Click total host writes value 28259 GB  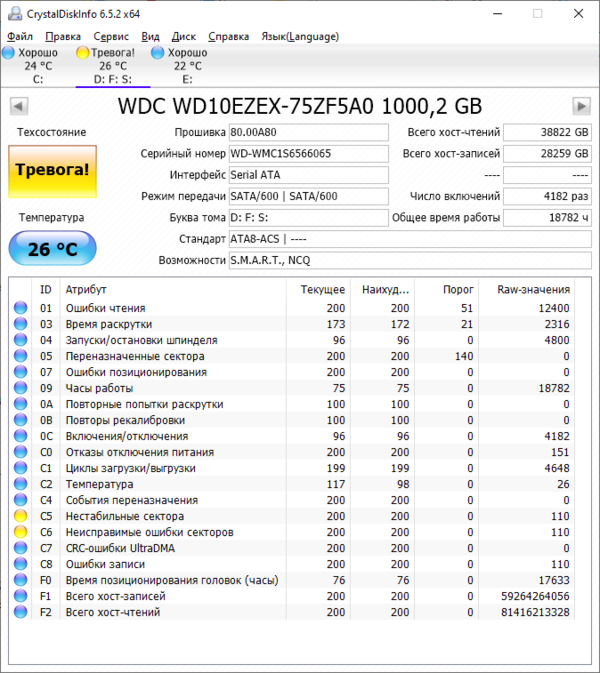(547, 154)
